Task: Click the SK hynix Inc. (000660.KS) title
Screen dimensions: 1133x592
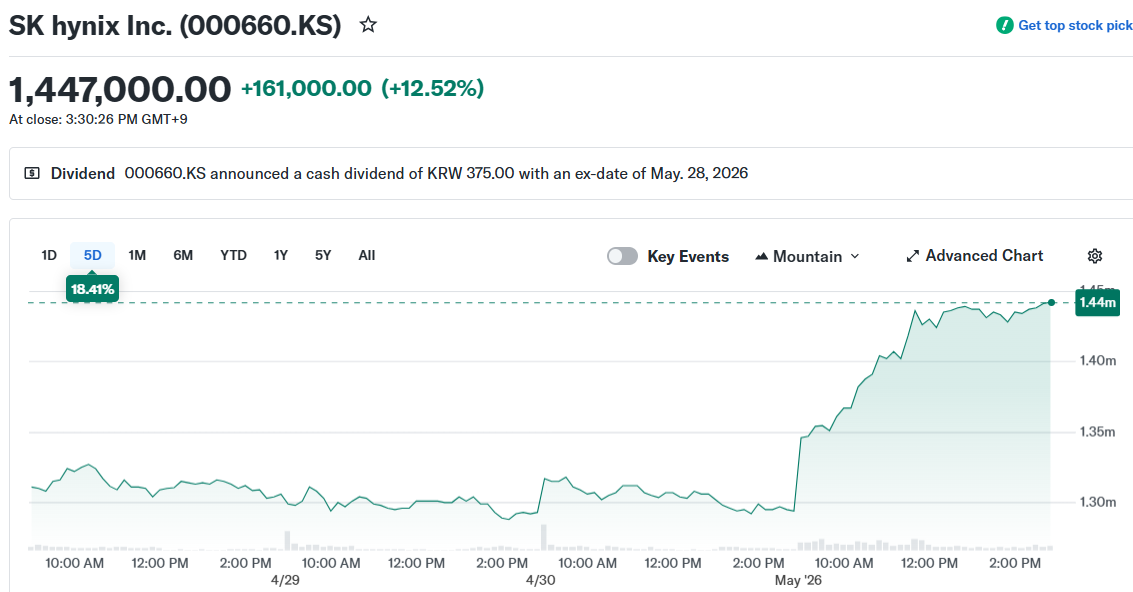Action: pyautogui.click(x=175, y=25)
